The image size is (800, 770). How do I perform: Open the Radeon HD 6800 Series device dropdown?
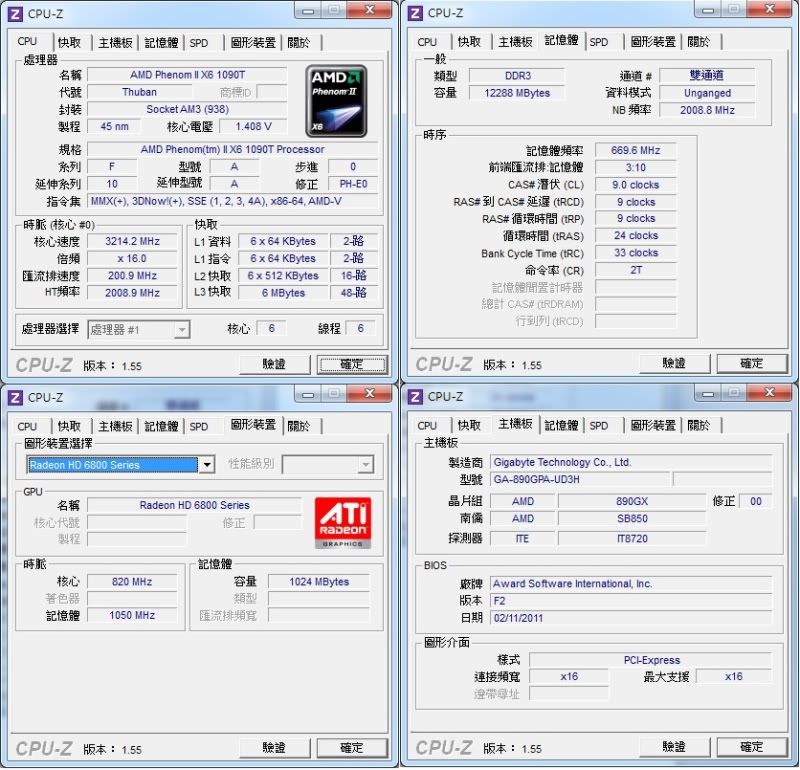click(206, 465)
